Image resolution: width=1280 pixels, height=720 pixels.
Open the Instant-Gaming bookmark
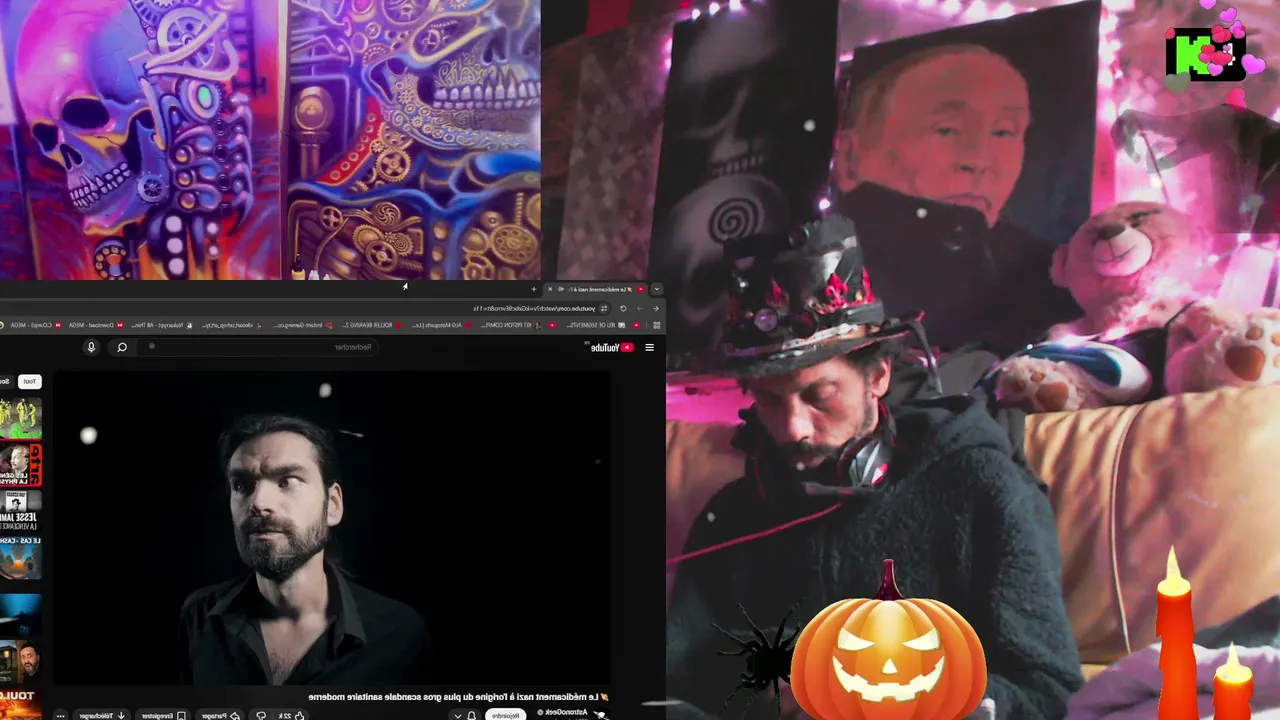303,325
